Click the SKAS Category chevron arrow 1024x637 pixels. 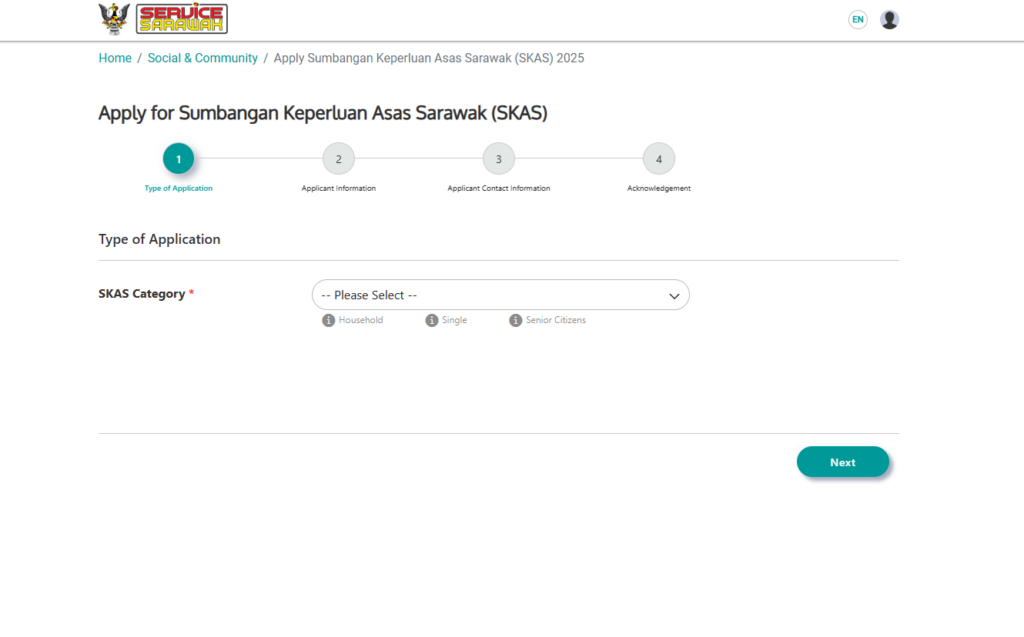(674, 296)
